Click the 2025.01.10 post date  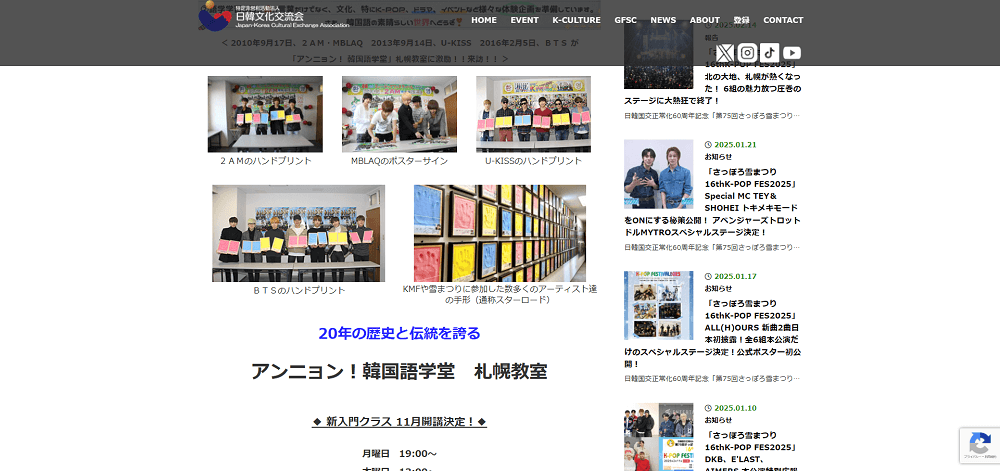pyautogui.click(x=735, y=408)
